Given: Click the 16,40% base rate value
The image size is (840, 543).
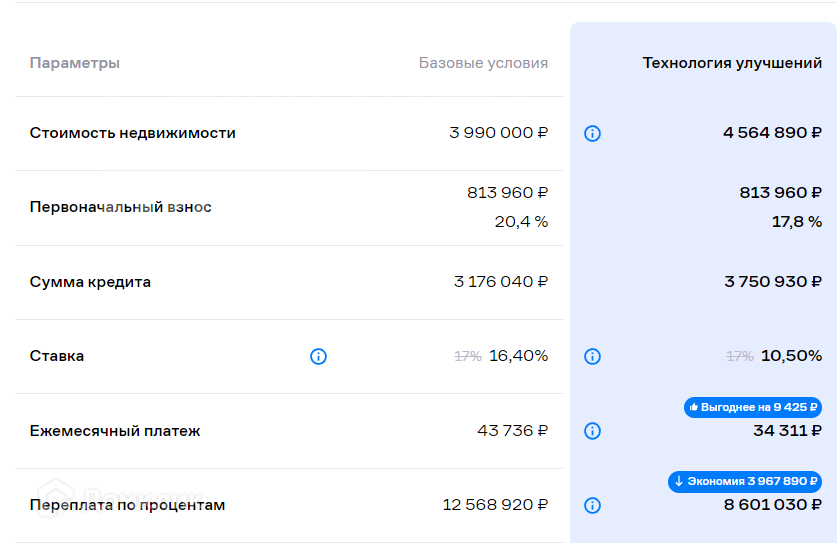Looking at the screenshot, I should pyautogui.click(x=518, y=356).
